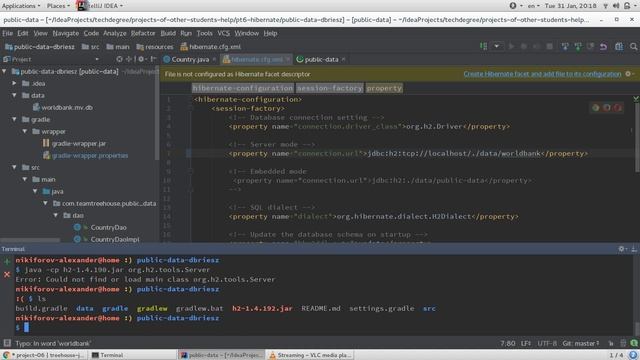Viewport: 640px width, 360px height.
Task: Click the VCS Update Project icon
Action: [565, 47]
